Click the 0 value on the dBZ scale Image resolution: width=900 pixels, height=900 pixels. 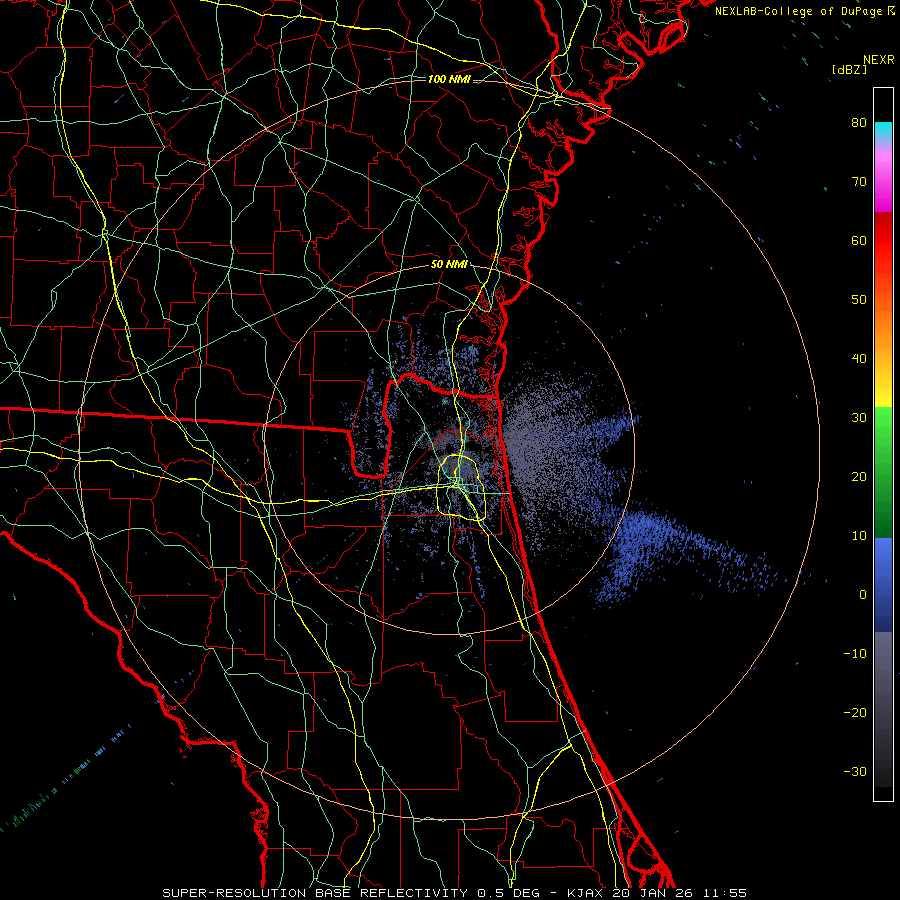pos(863,595)
